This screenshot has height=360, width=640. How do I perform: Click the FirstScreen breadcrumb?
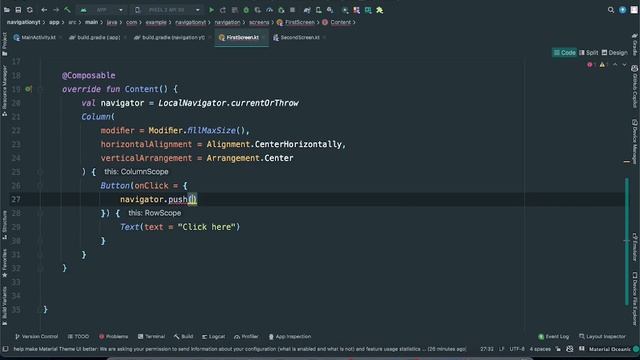point(296,22)
